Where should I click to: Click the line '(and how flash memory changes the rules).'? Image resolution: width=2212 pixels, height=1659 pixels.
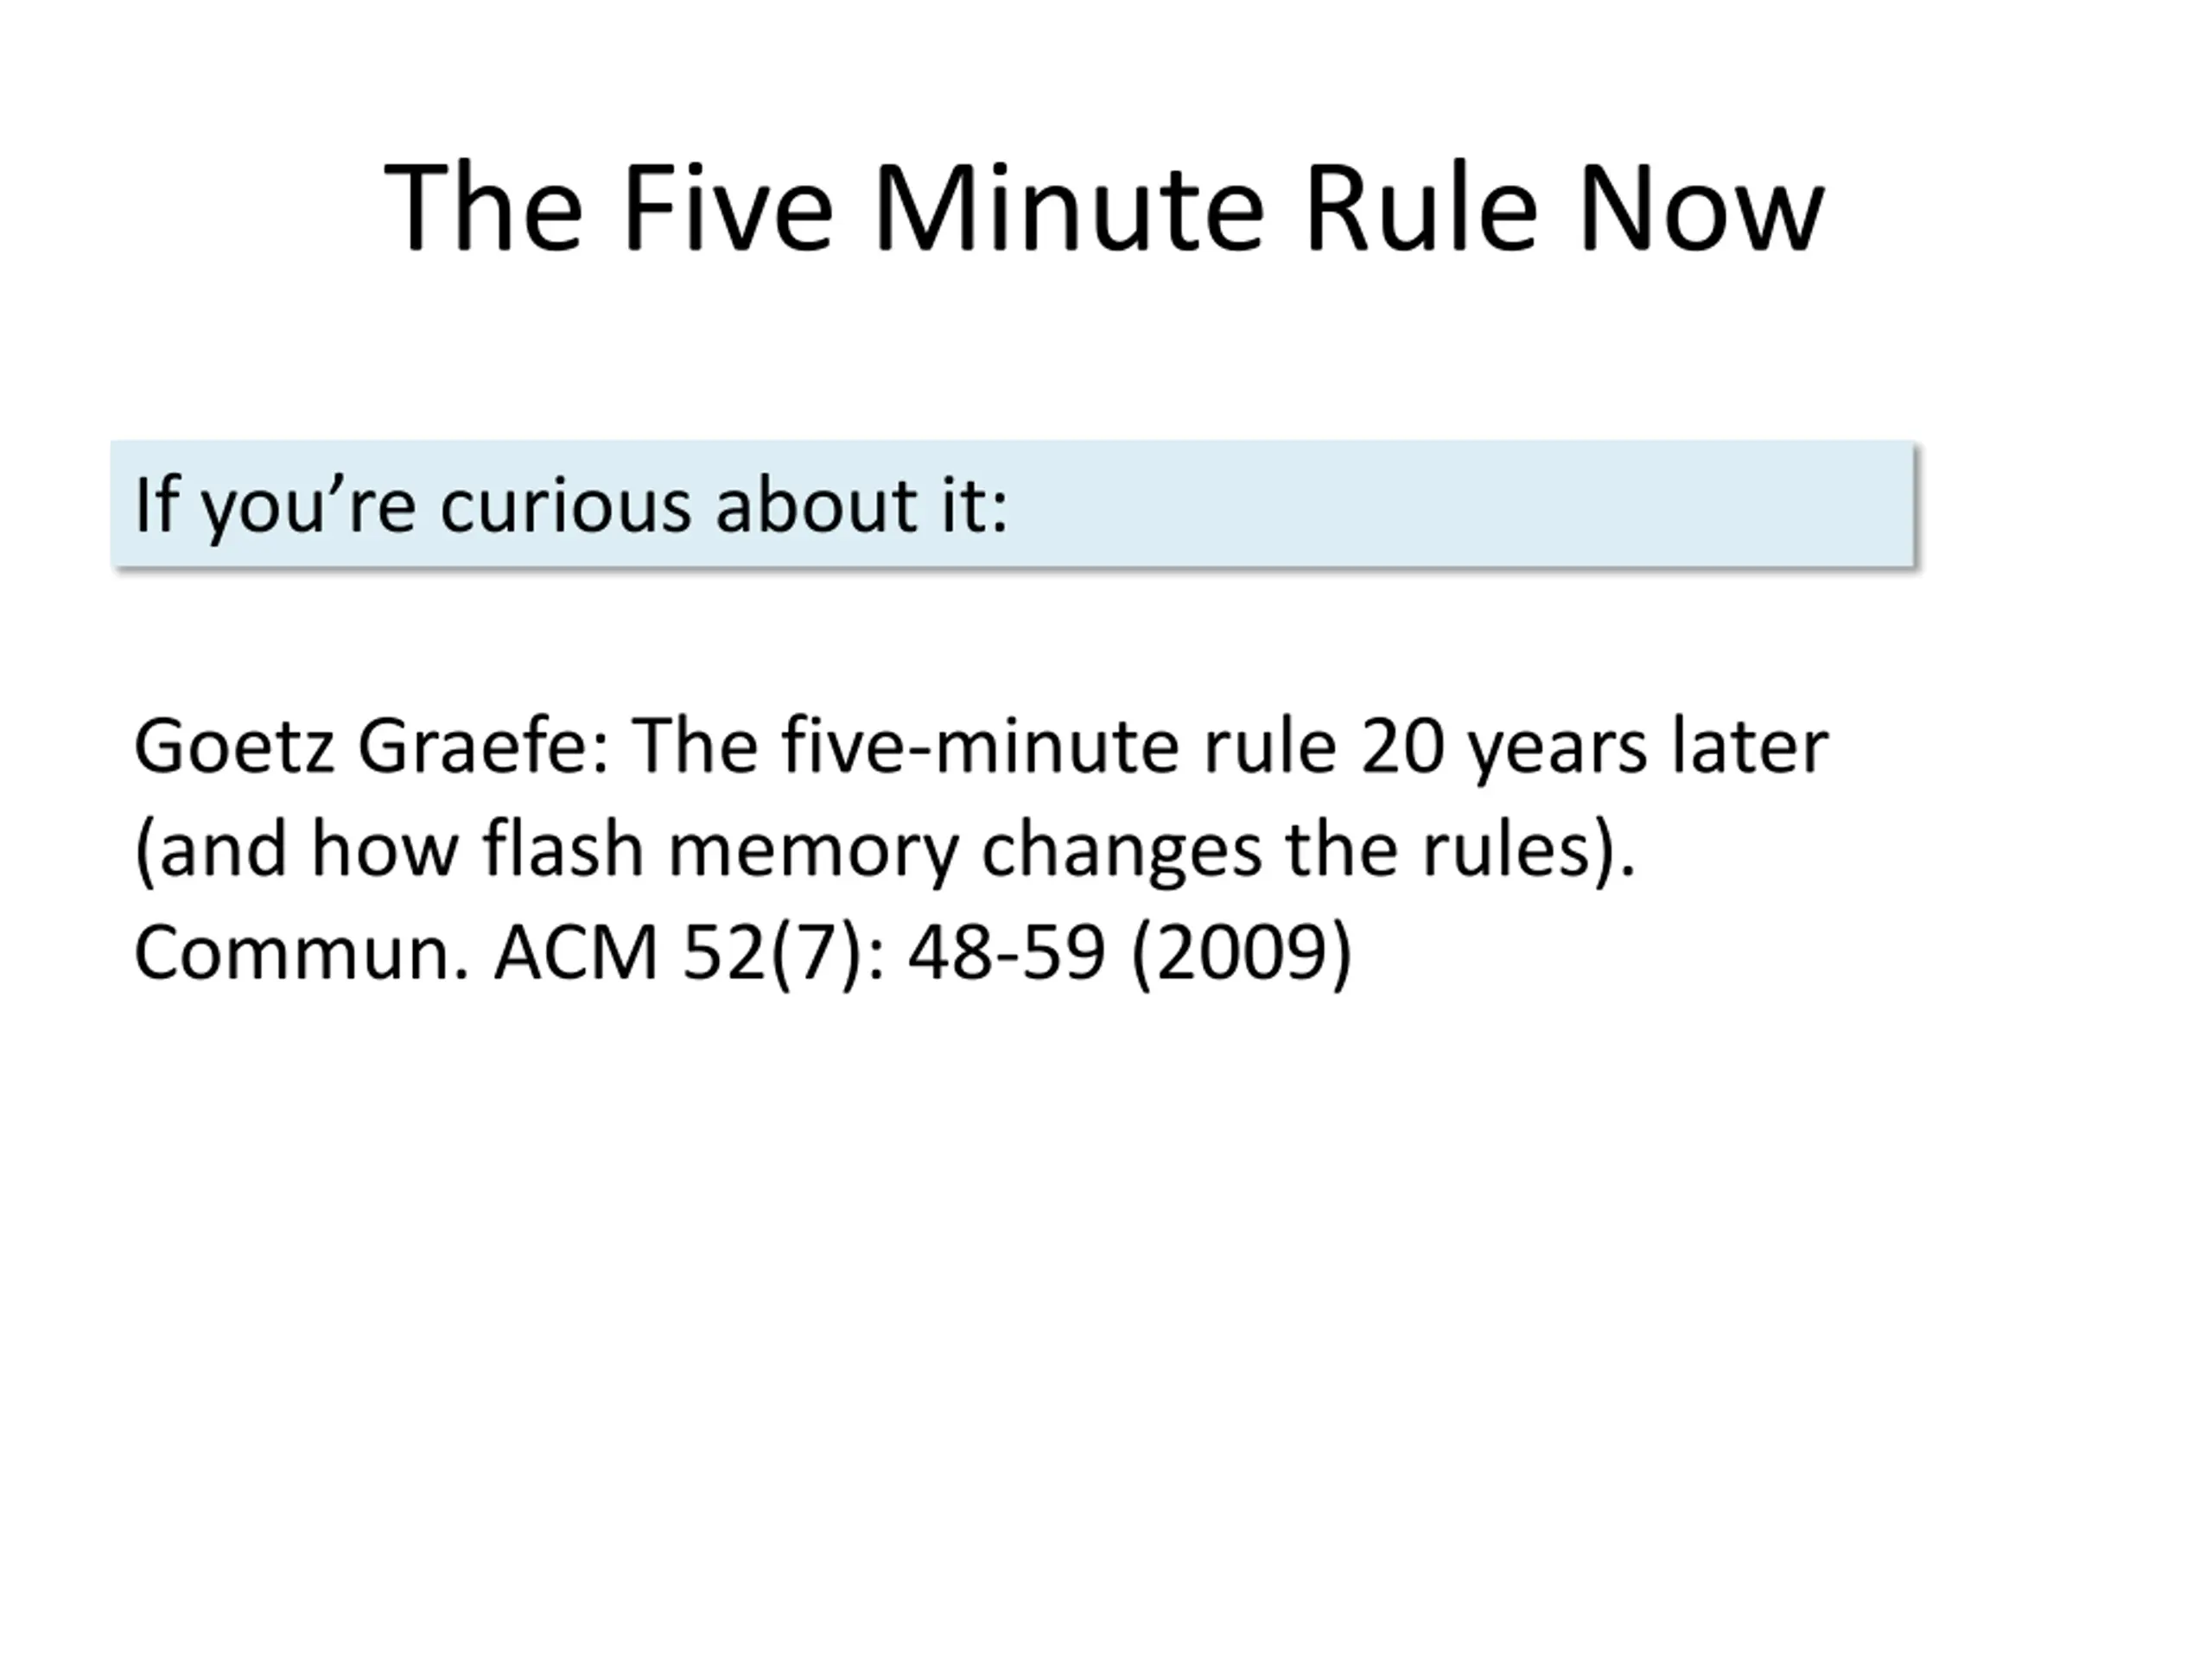coord(885,850)
